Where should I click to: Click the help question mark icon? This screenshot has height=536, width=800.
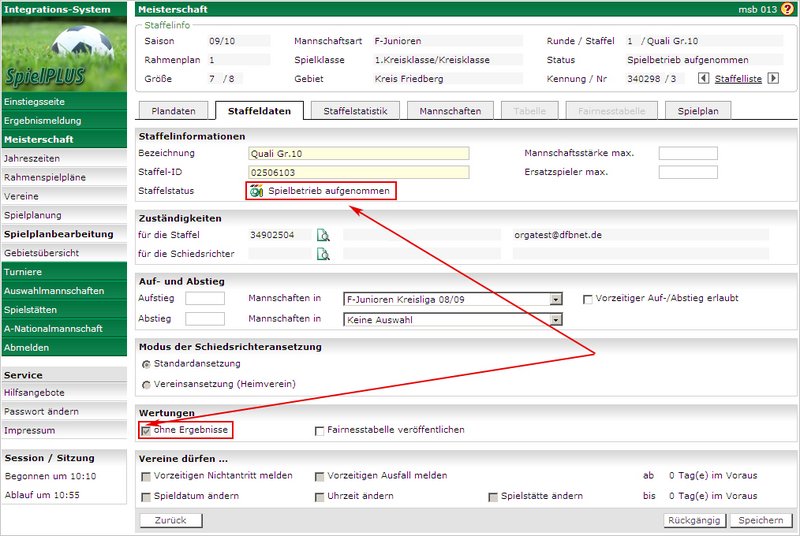(787, 9)
